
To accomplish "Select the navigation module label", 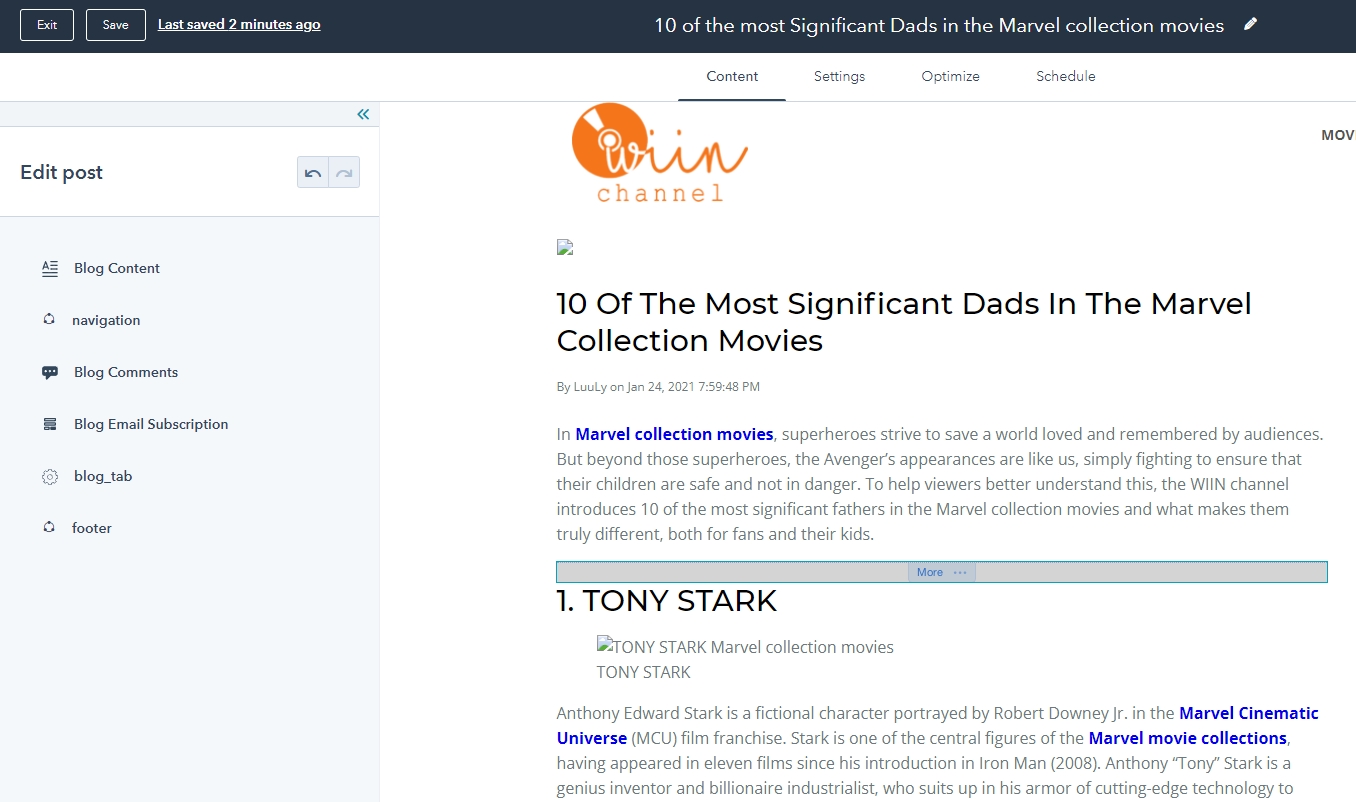I will [106, 320].
